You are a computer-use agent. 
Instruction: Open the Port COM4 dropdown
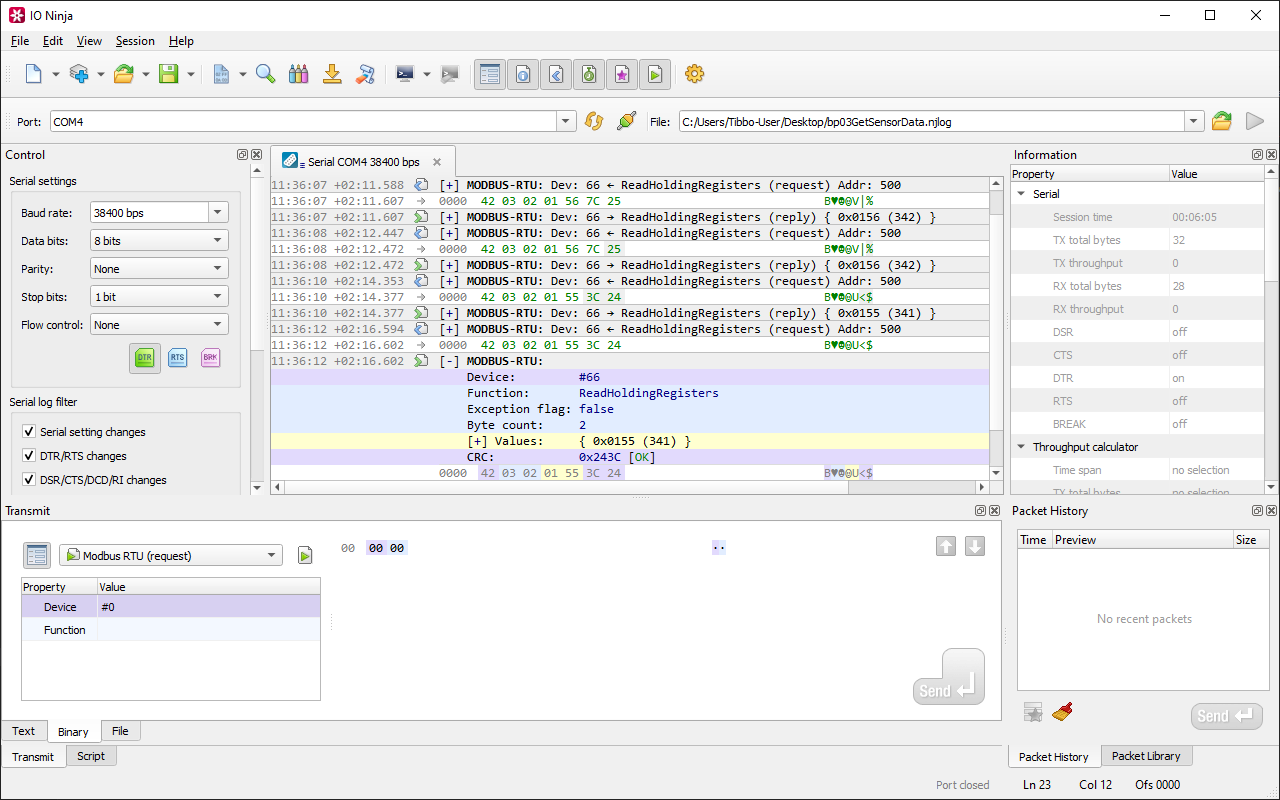click(567, 122)
